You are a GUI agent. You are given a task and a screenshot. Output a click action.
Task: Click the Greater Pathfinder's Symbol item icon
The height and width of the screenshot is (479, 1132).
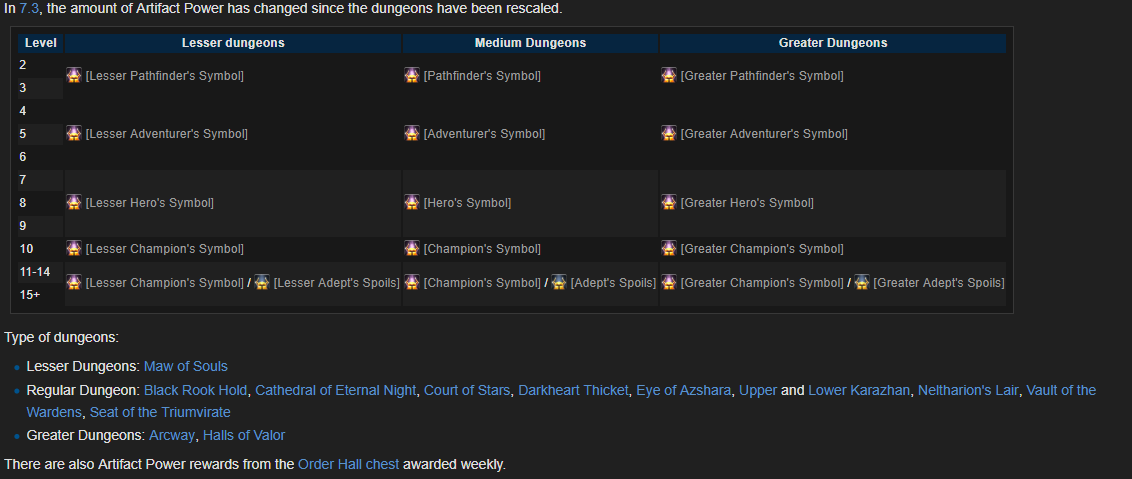coord(669,76)
